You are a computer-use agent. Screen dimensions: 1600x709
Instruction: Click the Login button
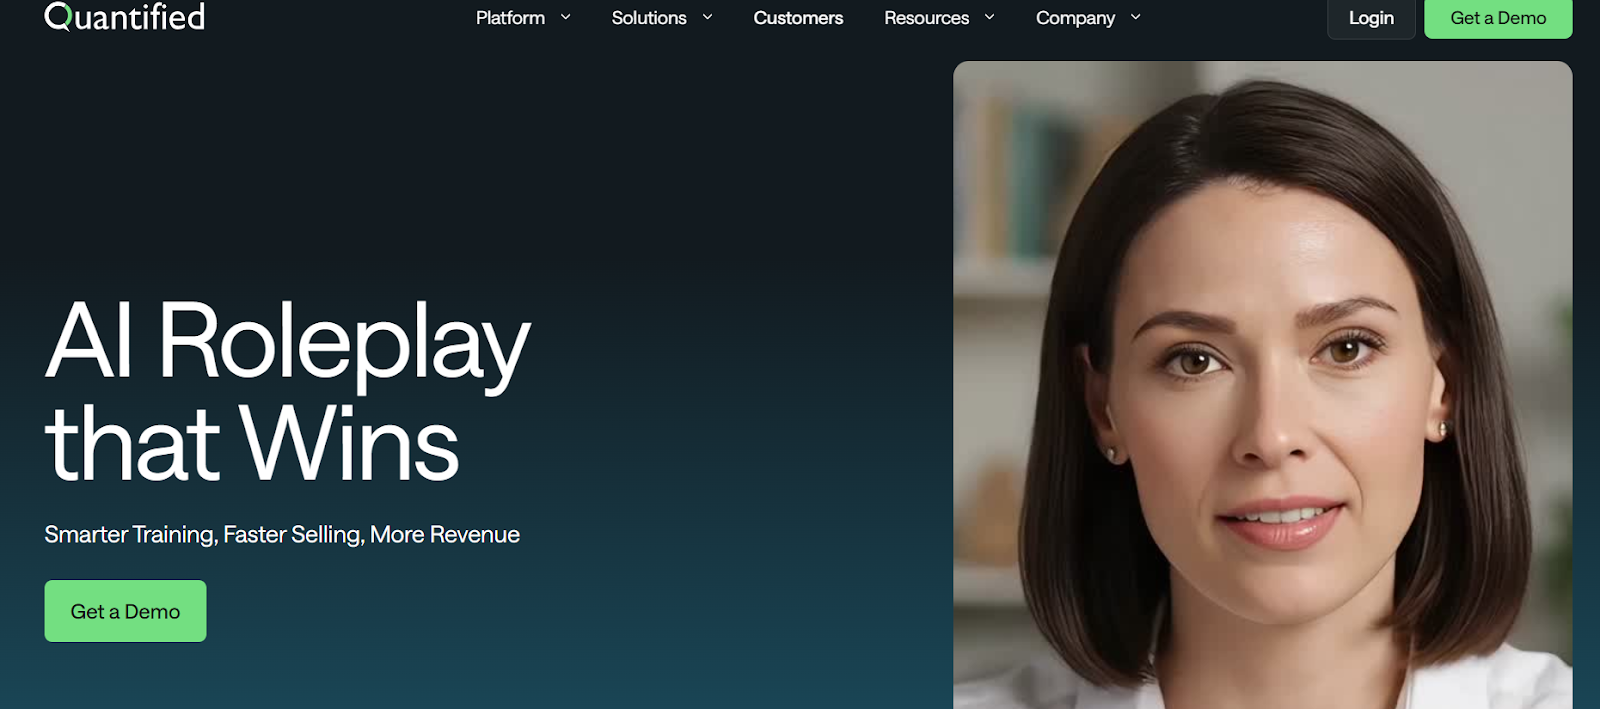pyautogui.click(x=1371, y=18)
